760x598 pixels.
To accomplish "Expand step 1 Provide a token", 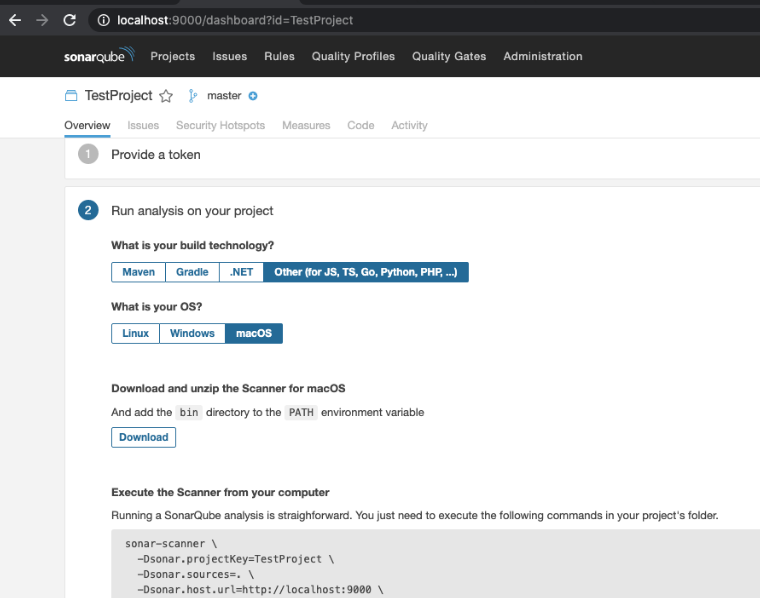I will pos(155,155).
